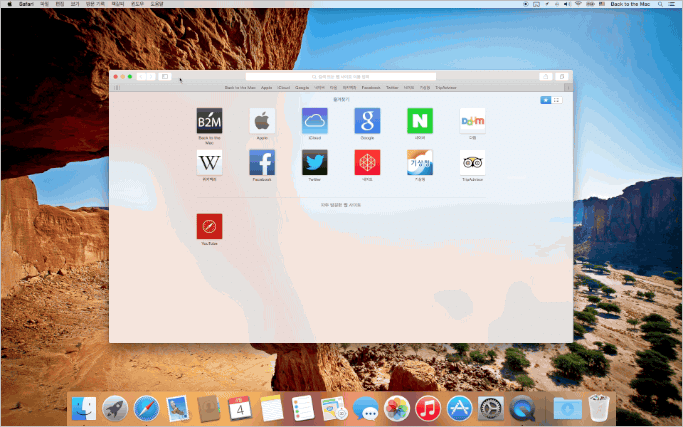683x427 pixels.
Task: Open the green N Naver favorite tile
Action: coord(420,121)
